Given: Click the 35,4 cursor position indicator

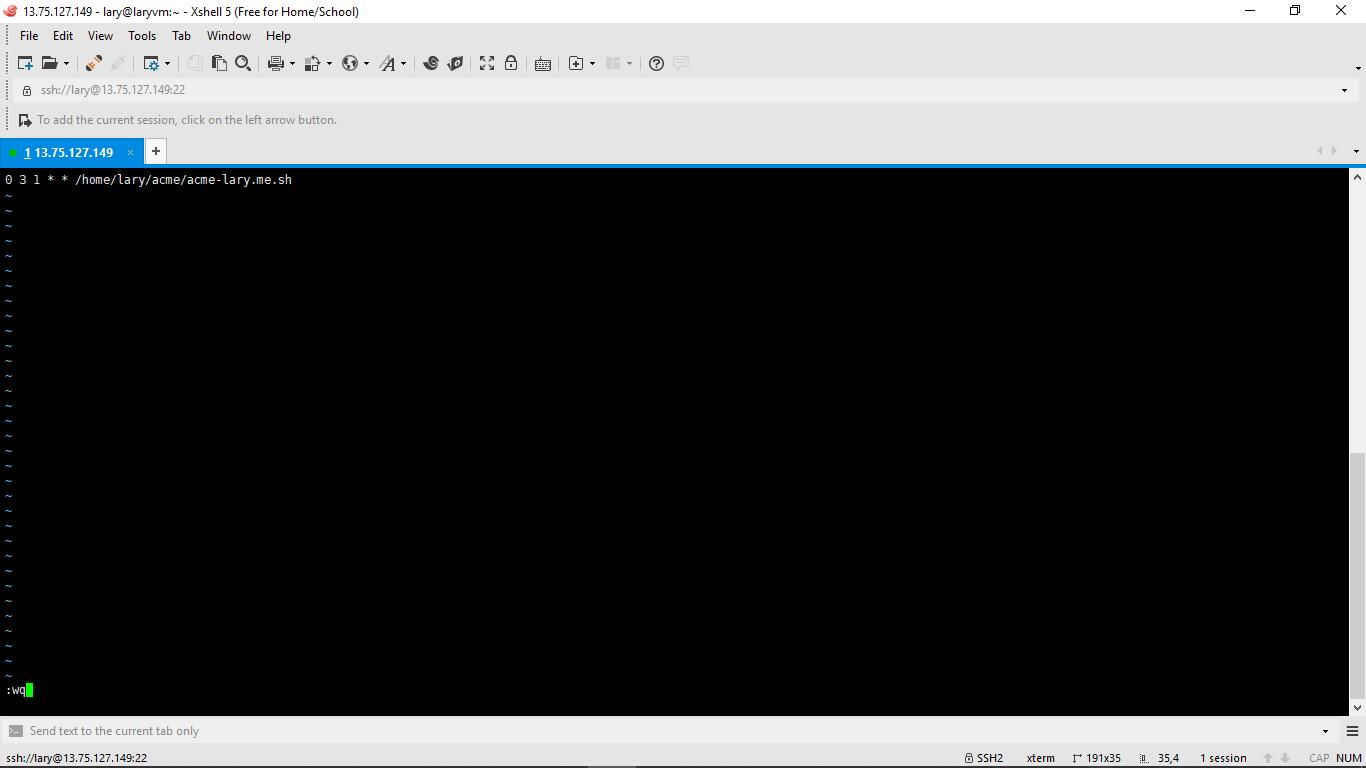Looking at the screenshot, I should [1160, 758].
